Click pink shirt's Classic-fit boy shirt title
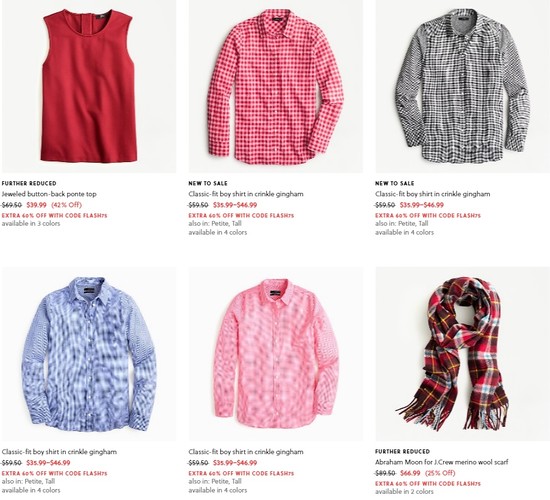This screenshot has width=550, height=500. click(x=246, y=452)
